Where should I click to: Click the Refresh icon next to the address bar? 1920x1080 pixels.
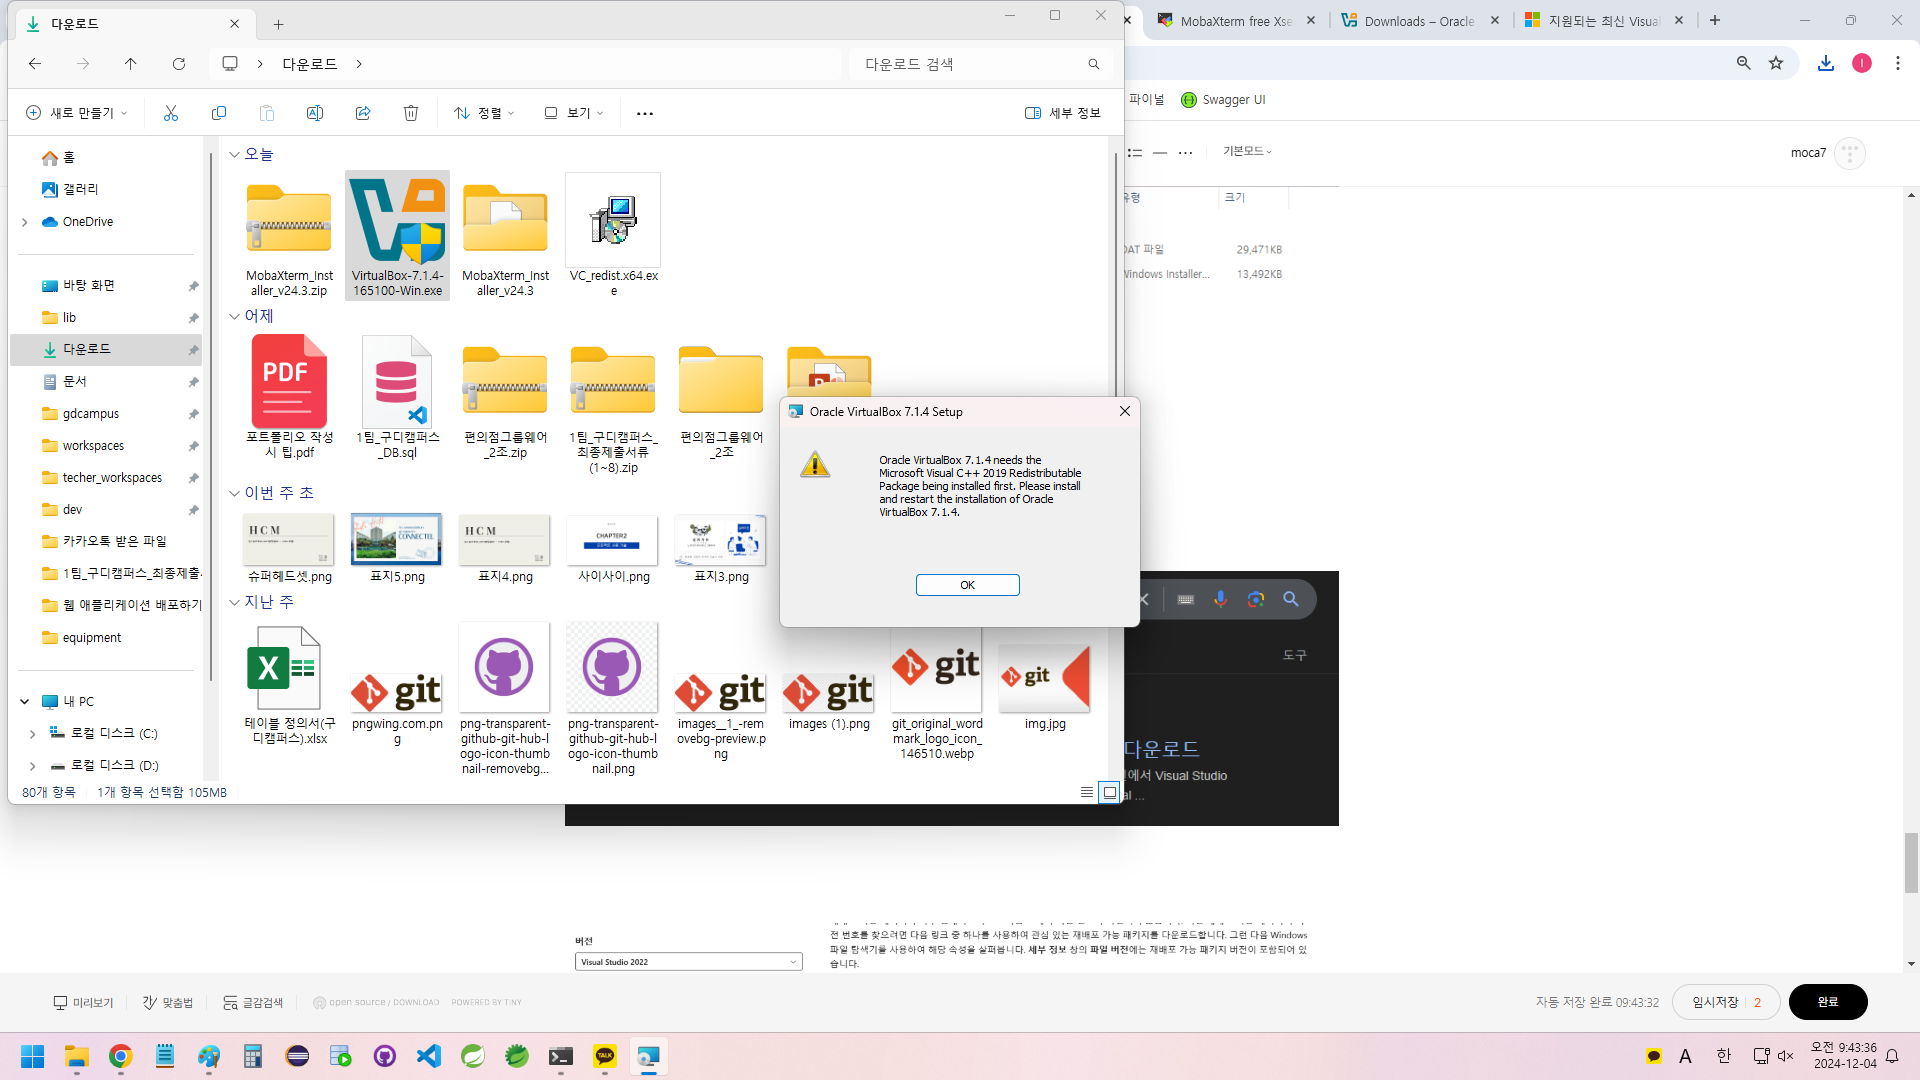tap(179, 64)
